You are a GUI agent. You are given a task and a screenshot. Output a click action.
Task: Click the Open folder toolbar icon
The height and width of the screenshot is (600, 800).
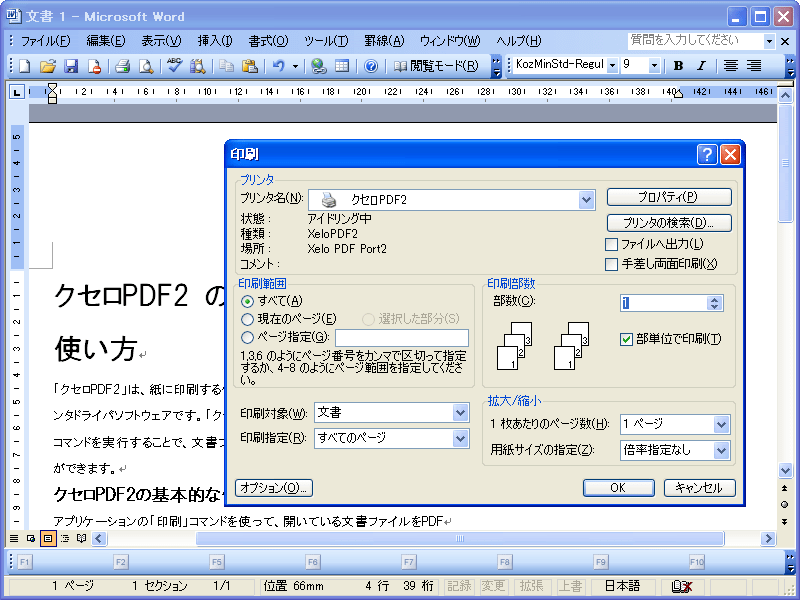click(47, 66)
